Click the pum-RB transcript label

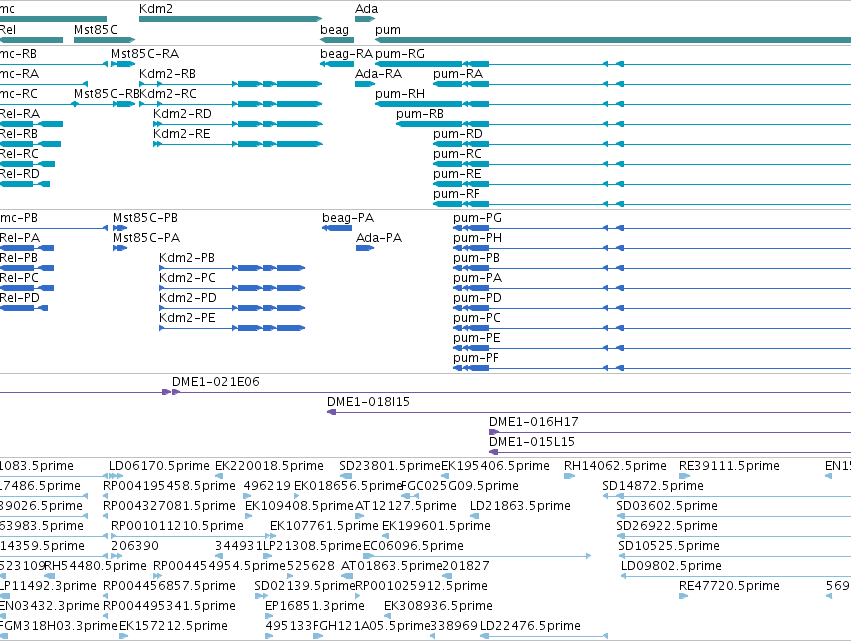(x=420, y=114)
